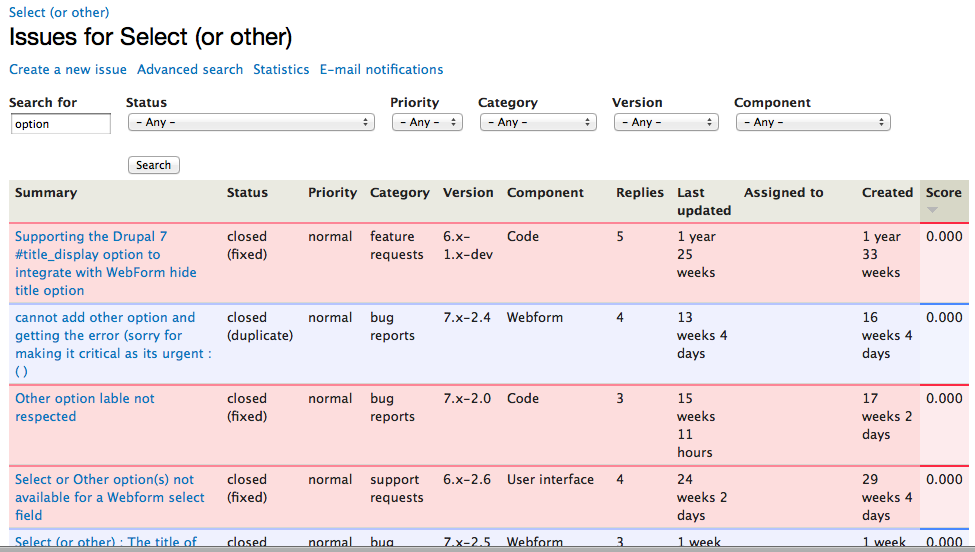The width and height of the screenshot is (975, 552).
Task: Open issue 'Other option lable not respected'
Action: coord(85,407)
